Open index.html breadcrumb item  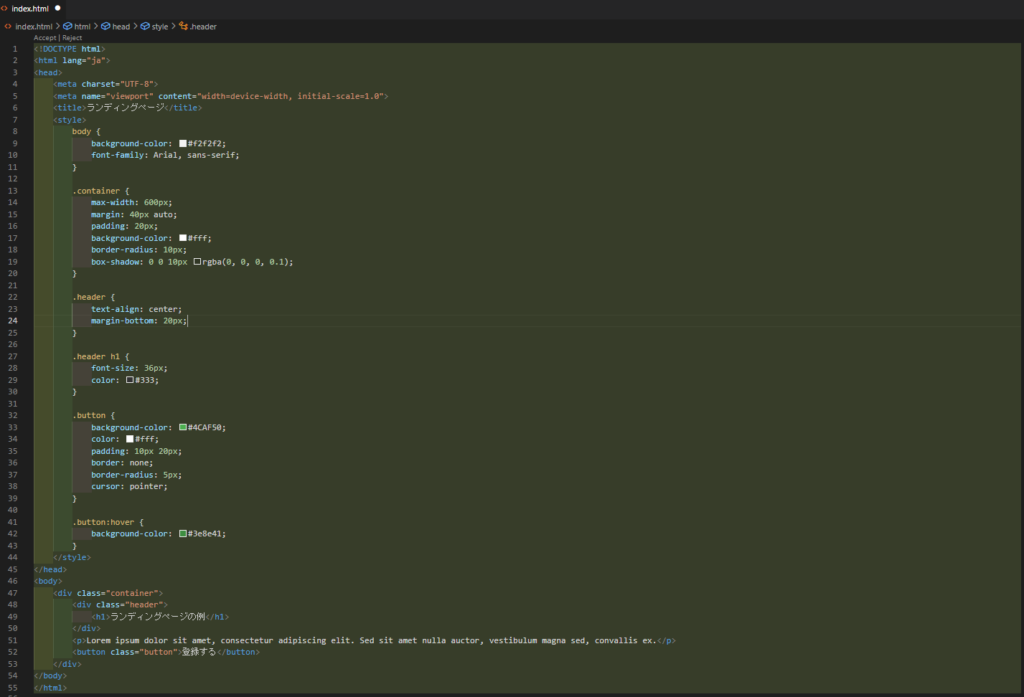coord(33,27)
